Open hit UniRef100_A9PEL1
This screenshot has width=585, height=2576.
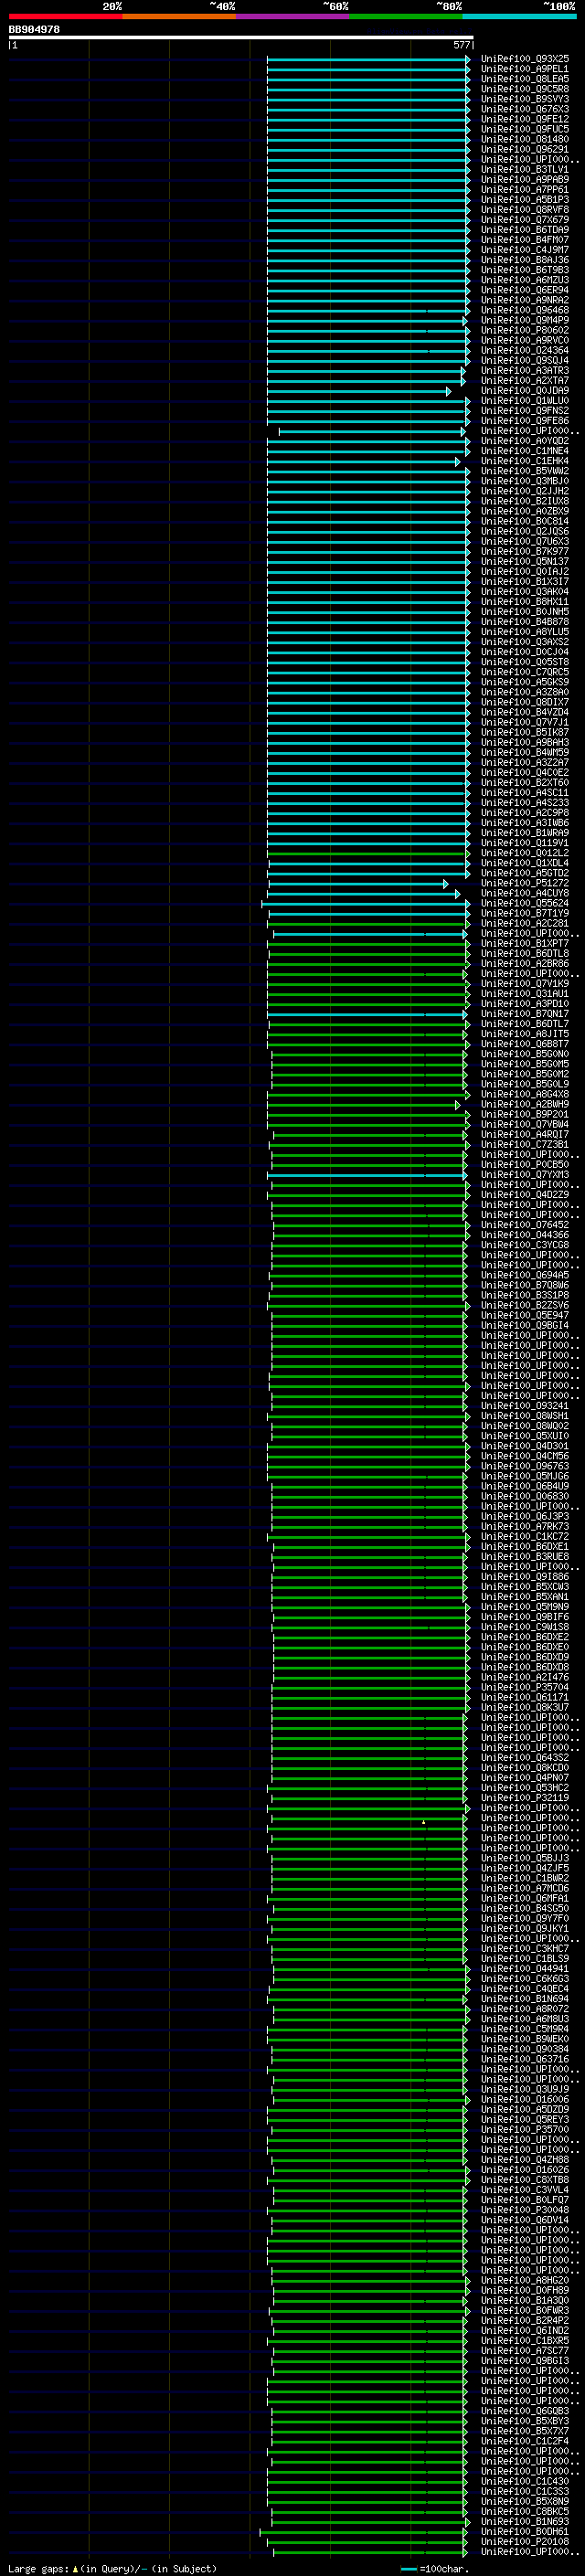tap(525, 69)
